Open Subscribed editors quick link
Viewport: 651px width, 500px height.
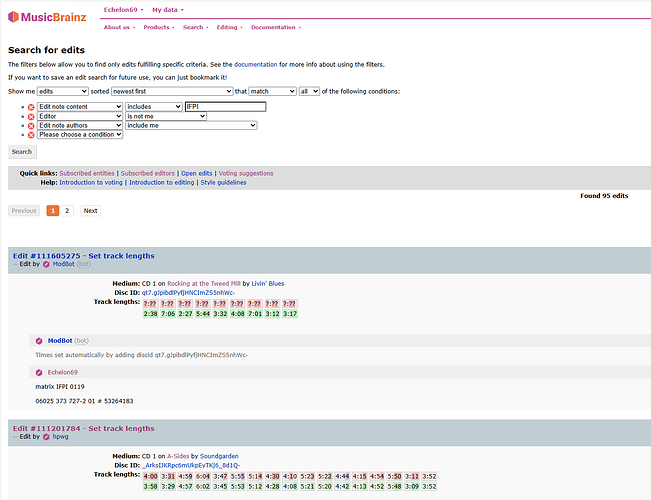[148, 174]
